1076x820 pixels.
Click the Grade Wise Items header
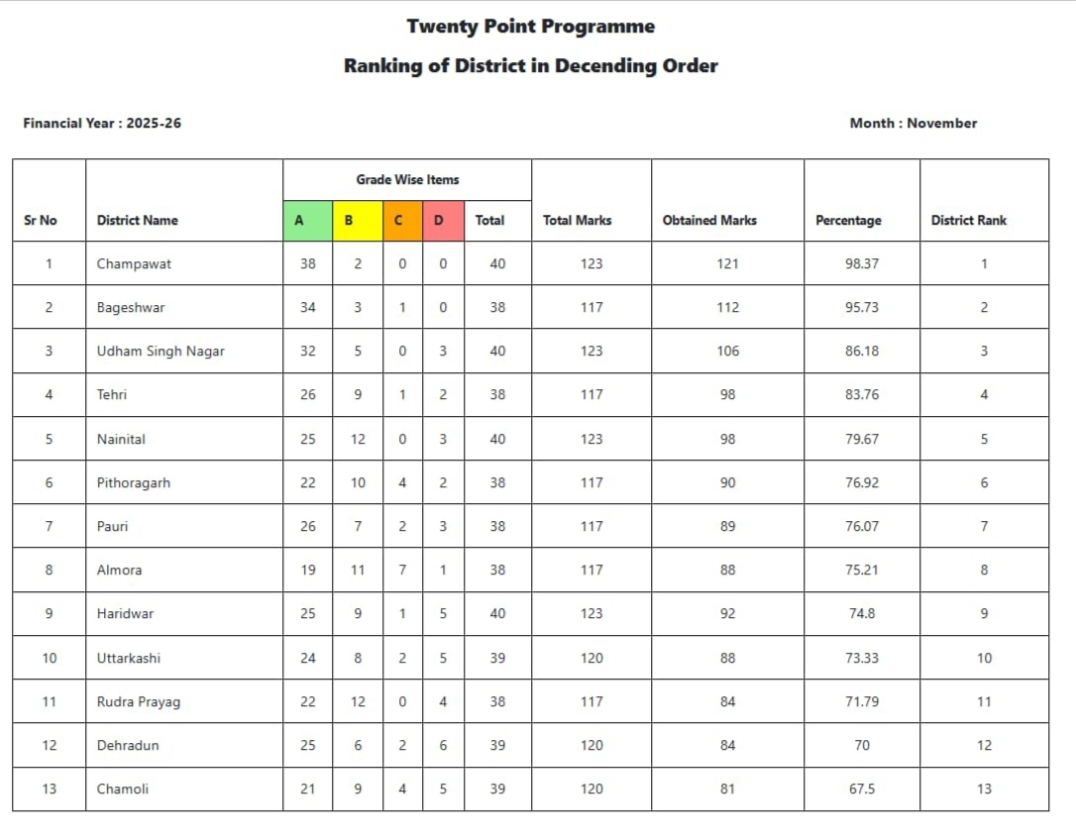point(407,180)
